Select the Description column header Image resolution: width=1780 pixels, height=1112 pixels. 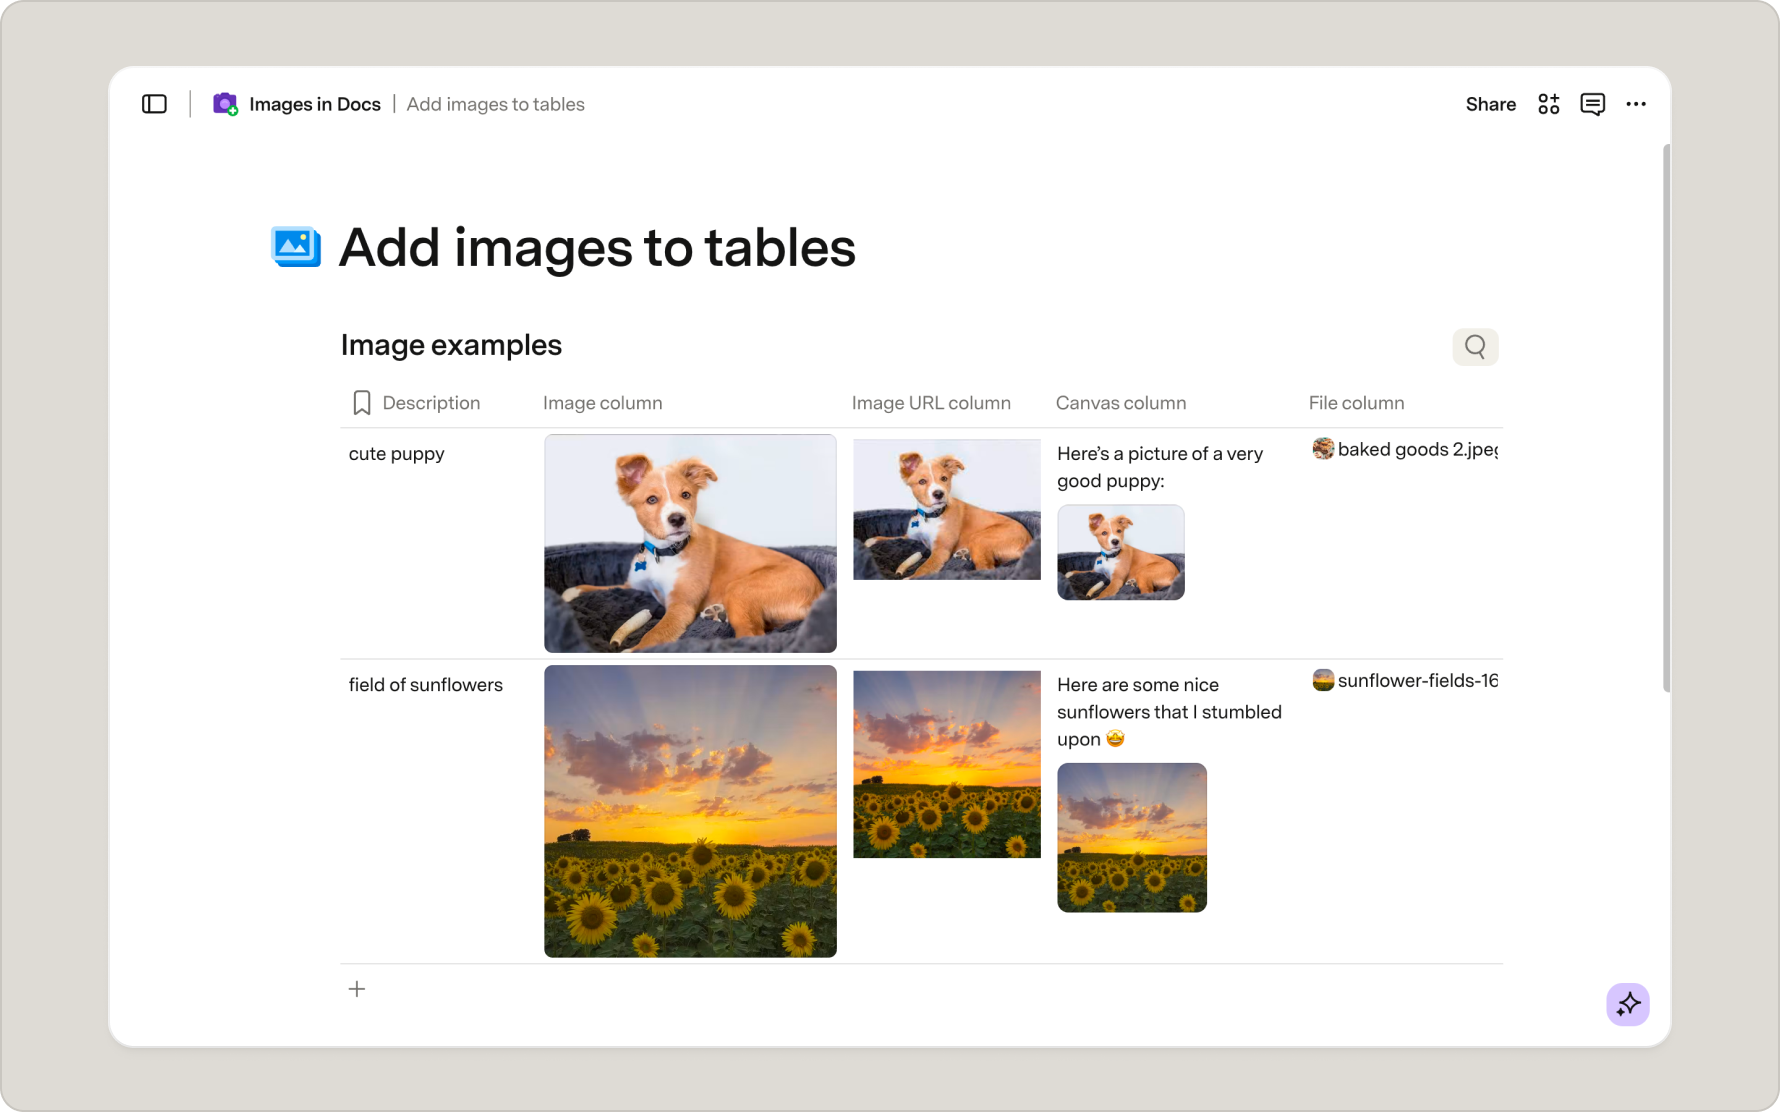pyautogui.click(x=431, y=403)
